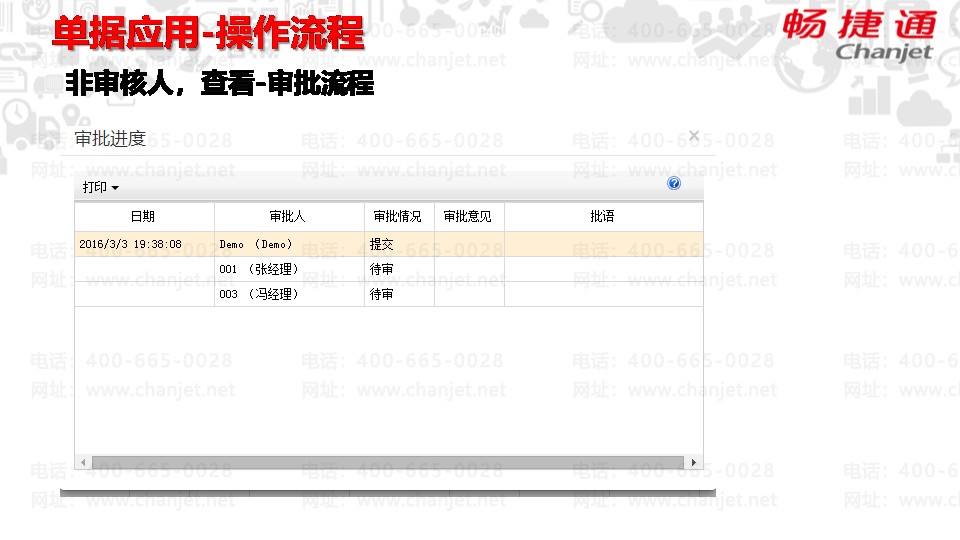
Task: Select the 001 (张经理) approver row
Action: point(389,269)
